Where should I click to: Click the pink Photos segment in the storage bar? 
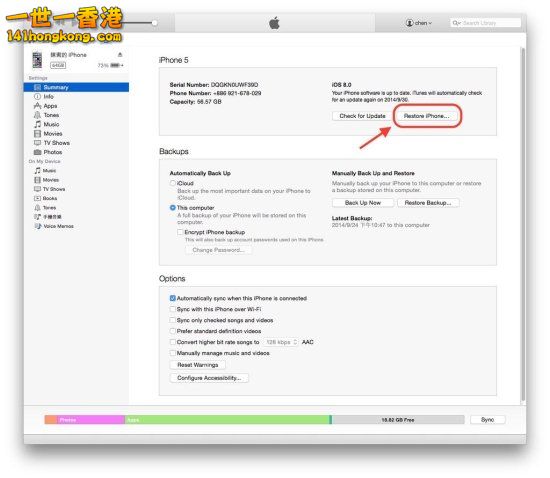pos(91,420)
